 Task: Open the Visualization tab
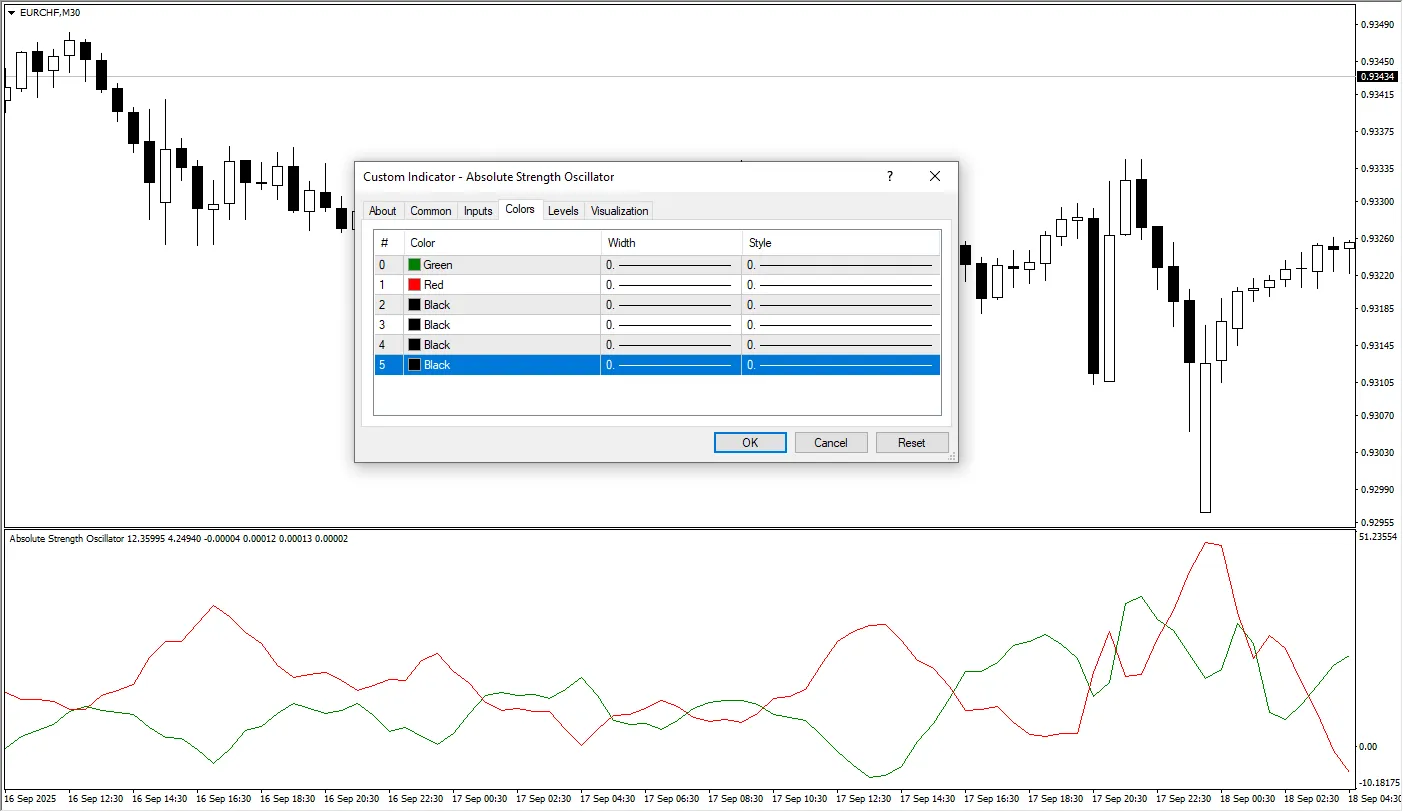coord(618,210)
